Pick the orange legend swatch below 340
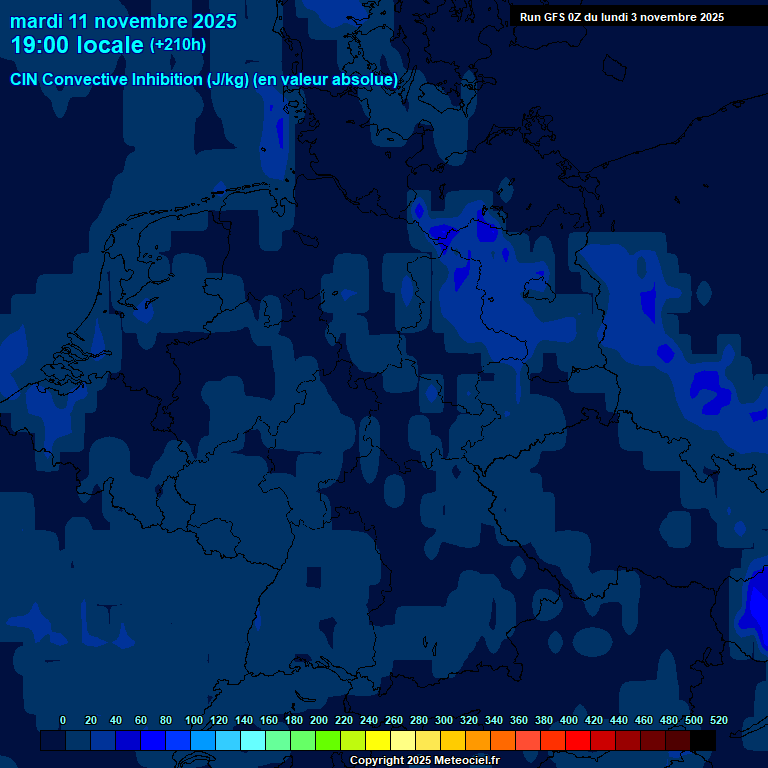Screen dimensions: 768x768 coord(478,741)
